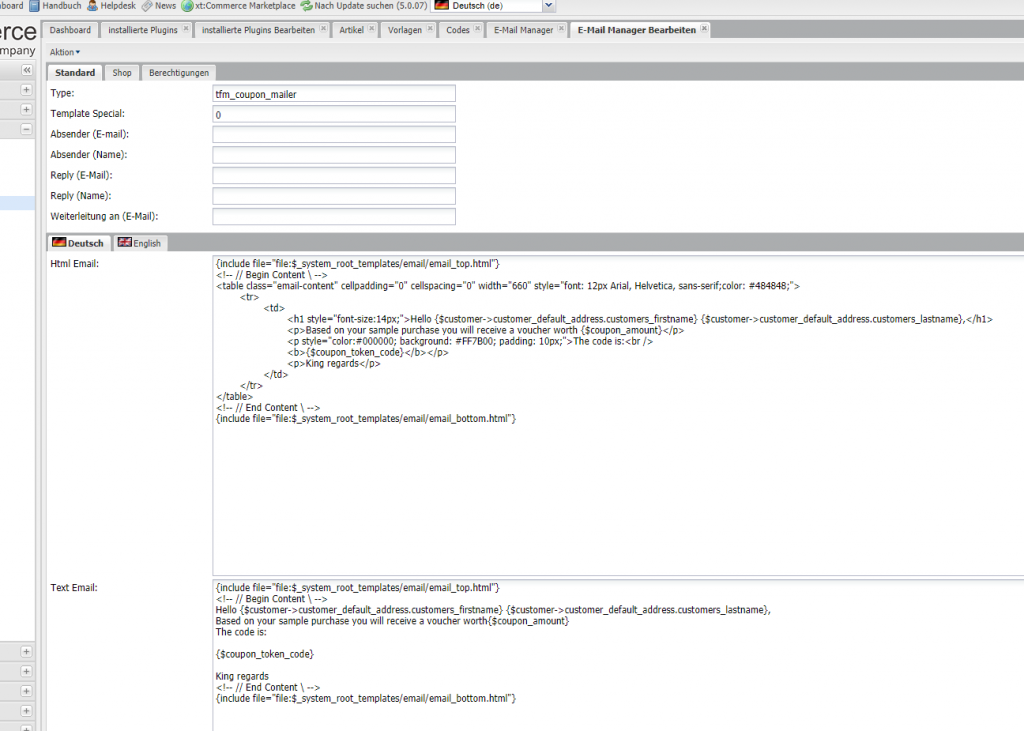Open xt:Commerce Marketplace globe icon
Screen dimensions: 1024x731
(187, 6)
